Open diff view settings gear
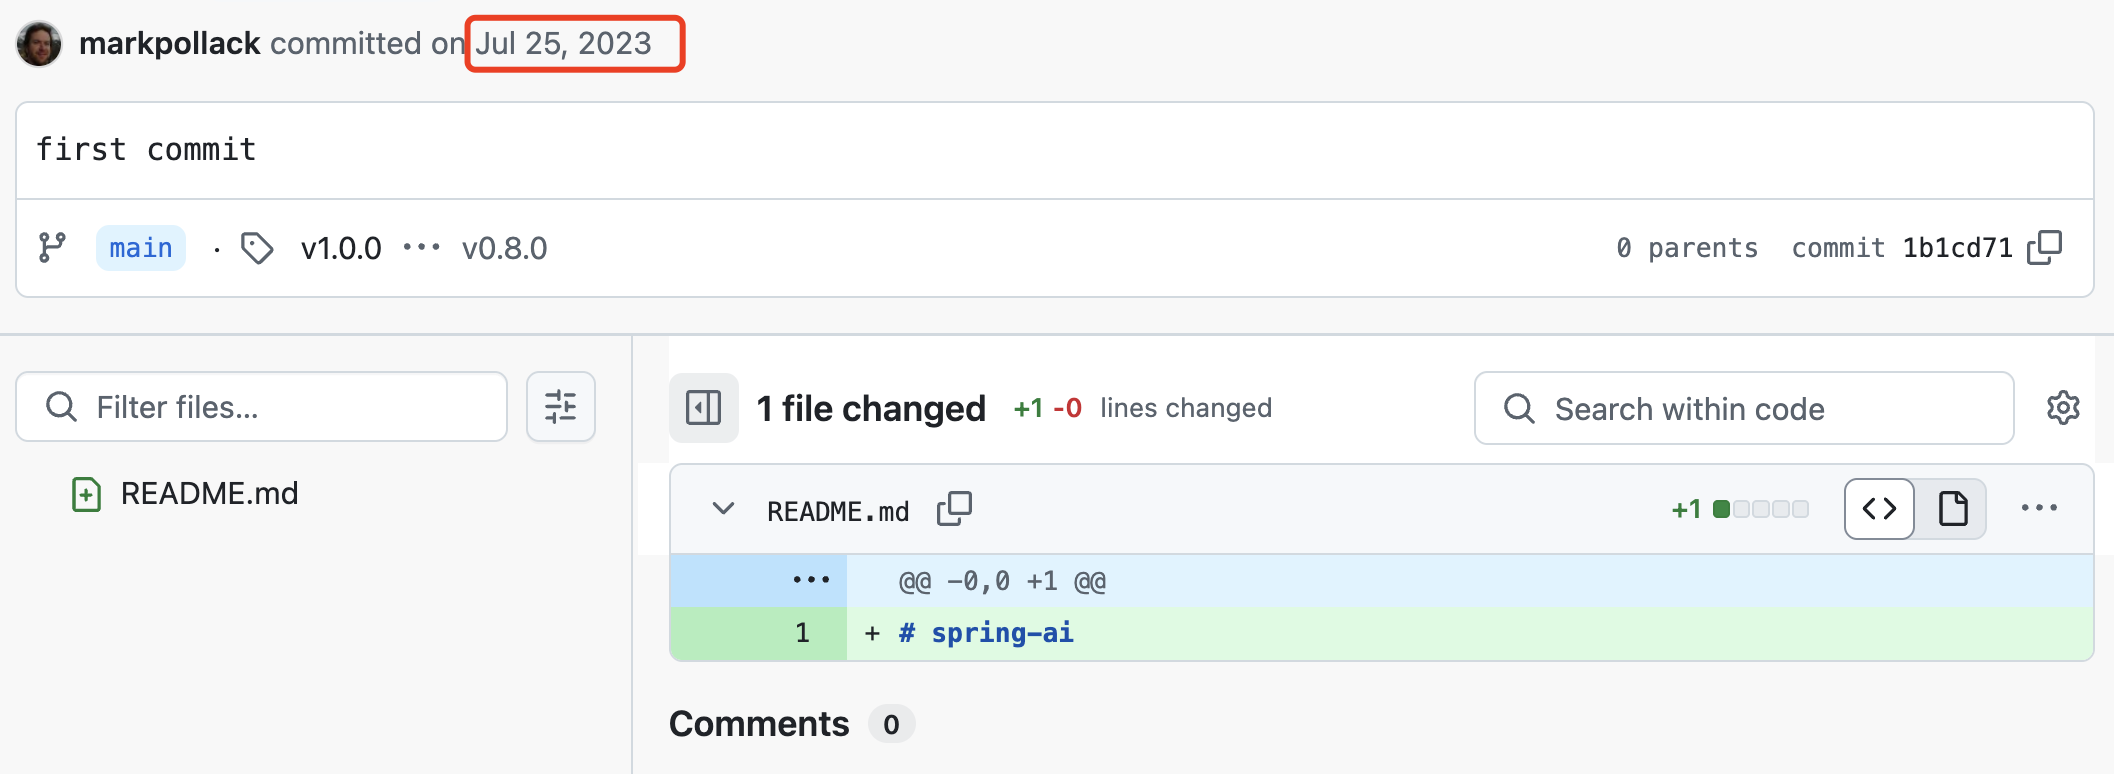2114x774 pixels. point(2063,408)
